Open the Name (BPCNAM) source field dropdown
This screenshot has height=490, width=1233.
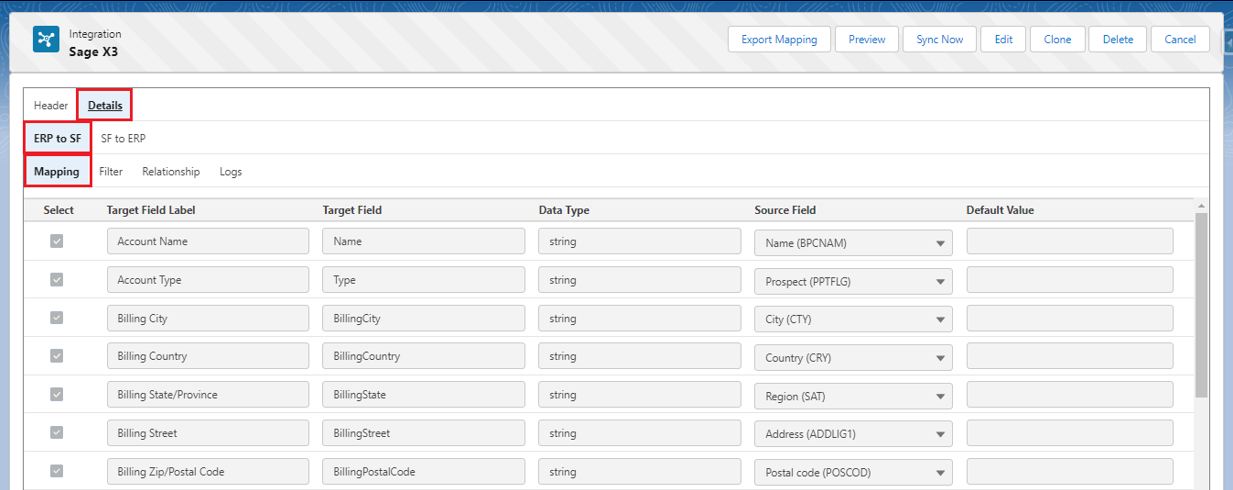point(852,243)
